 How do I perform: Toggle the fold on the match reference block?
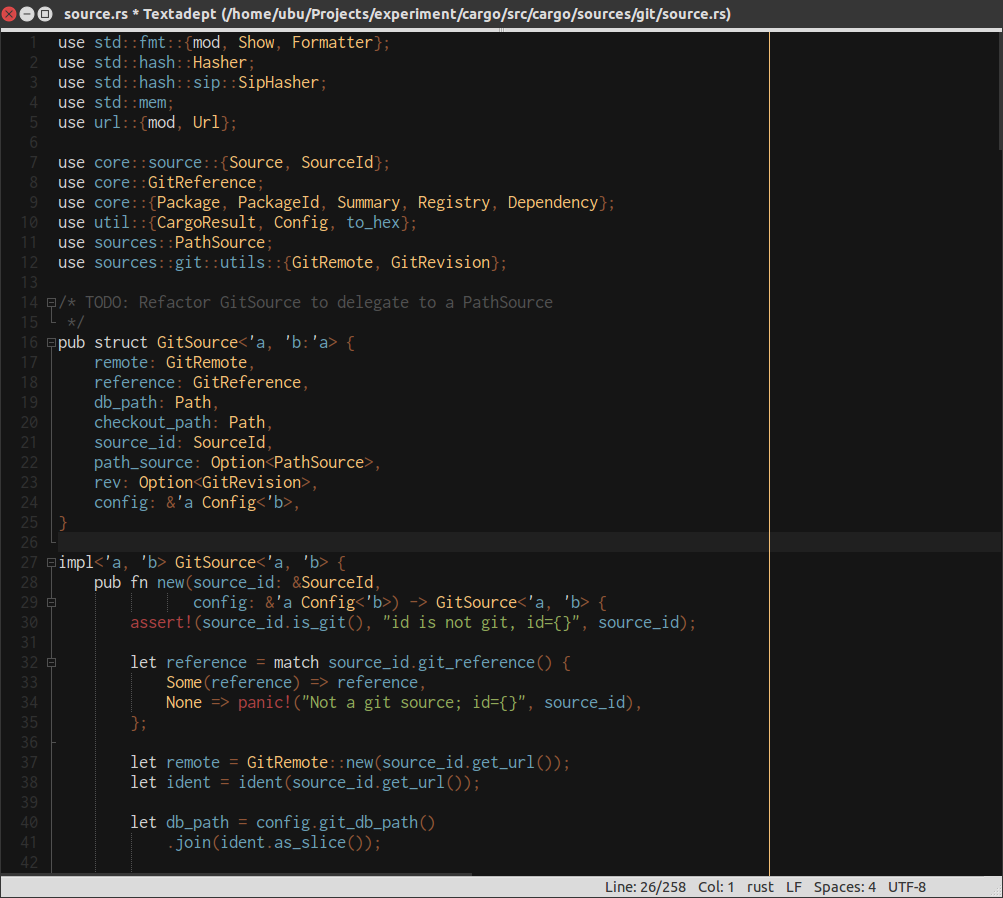pyautogui.click(x=50, y=662)
